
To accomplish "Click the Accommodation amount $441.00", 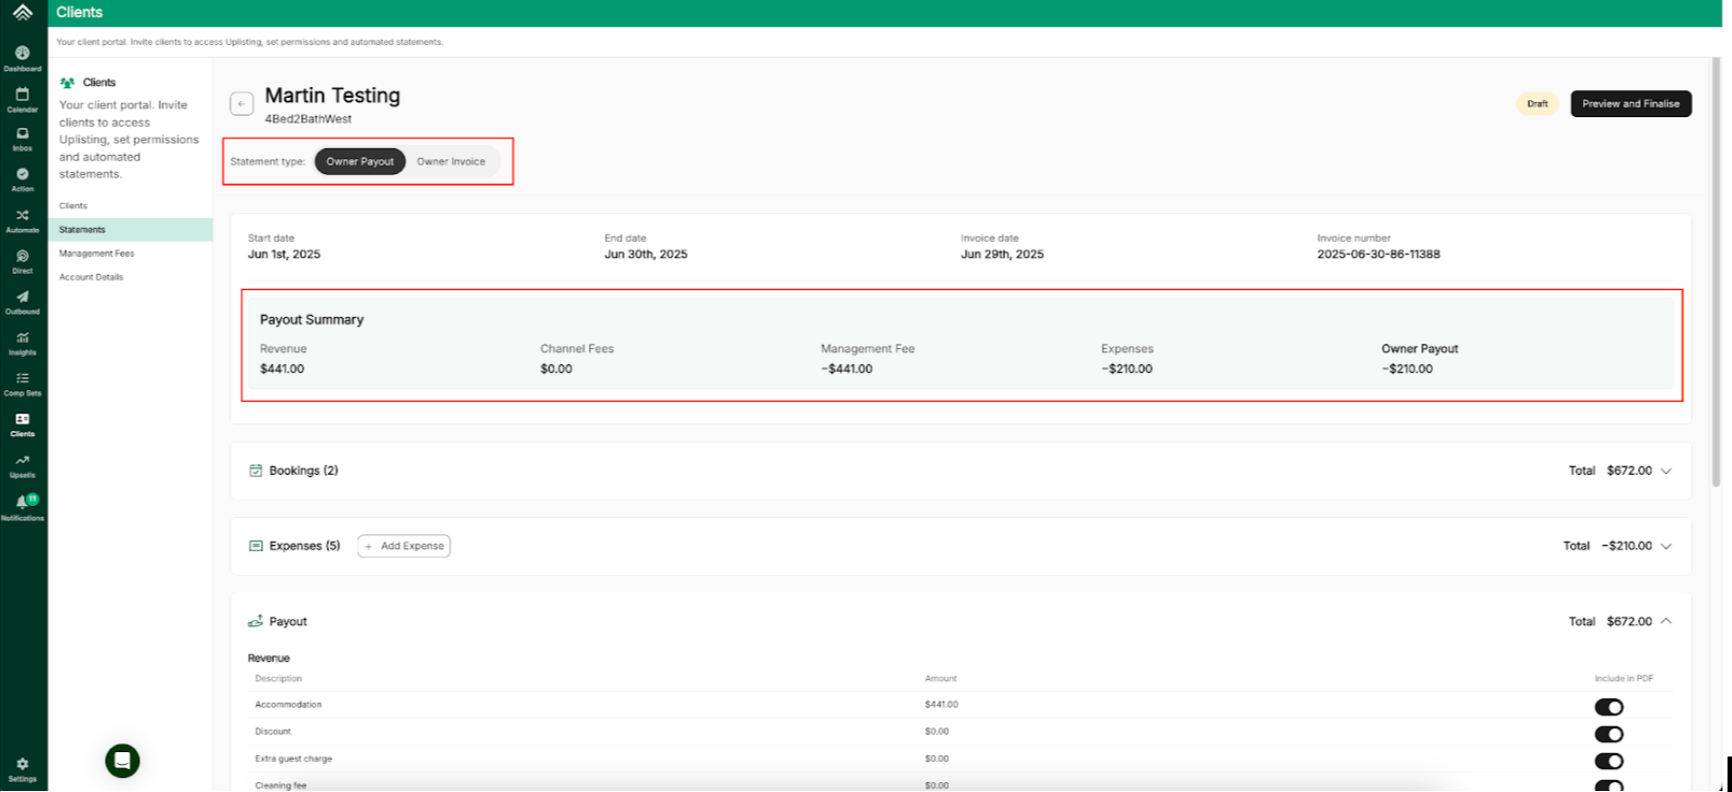I will pyautogui.click(x=941, y=705).
